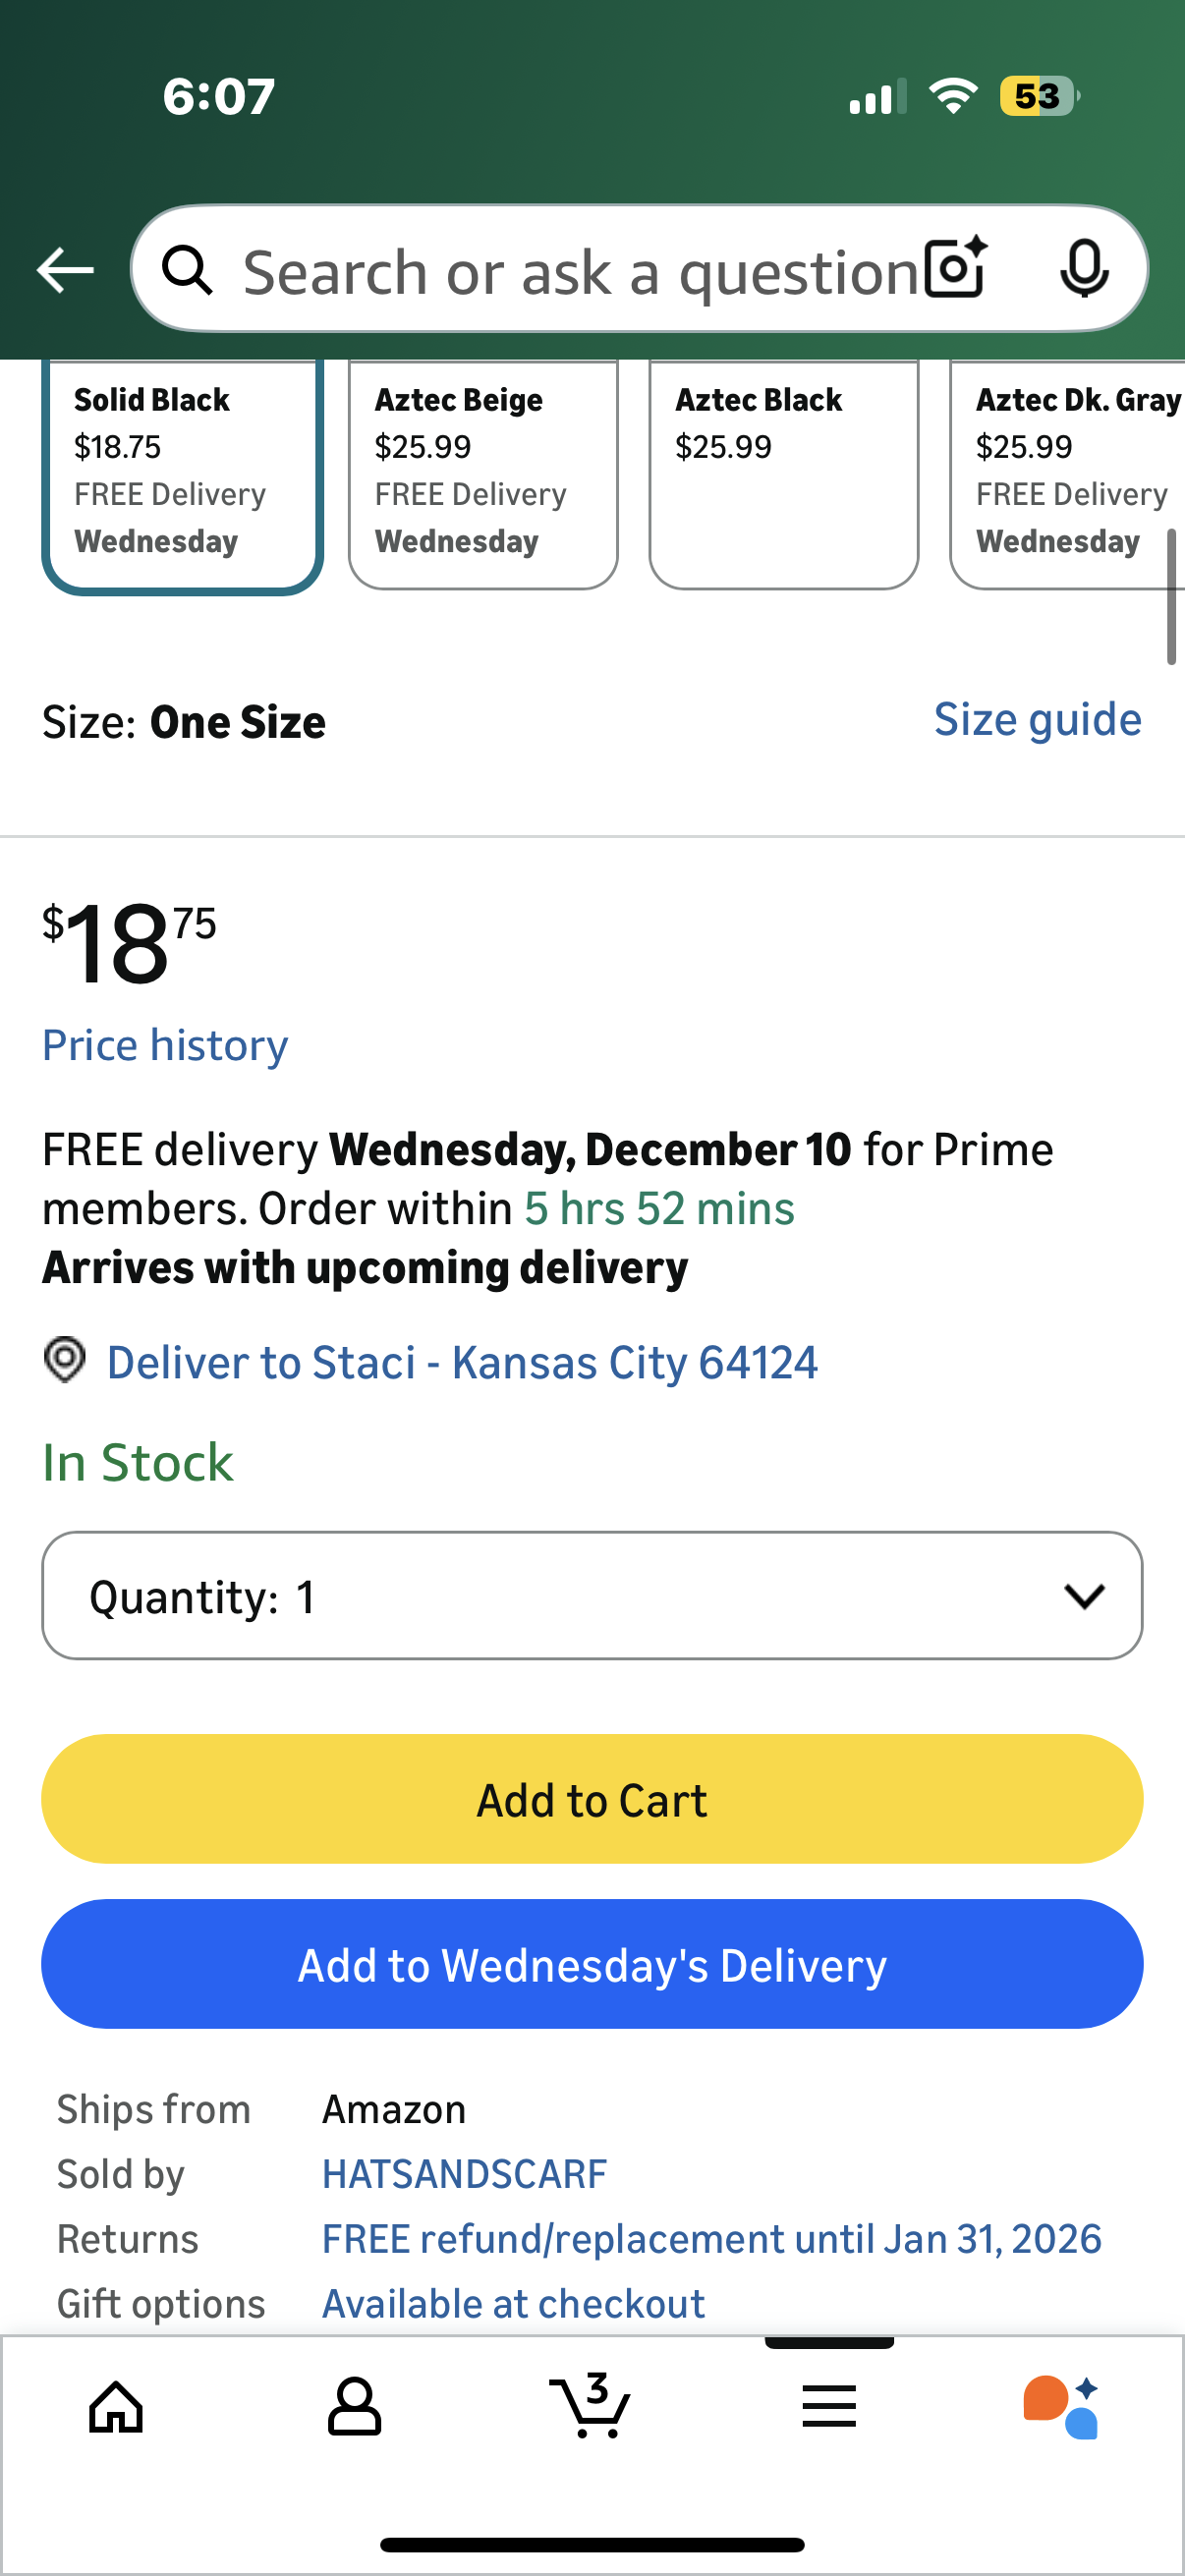This screenshot has height=2576, width=1185.
Task: Open camera lens visual search
Action: (x=956, y=268)
